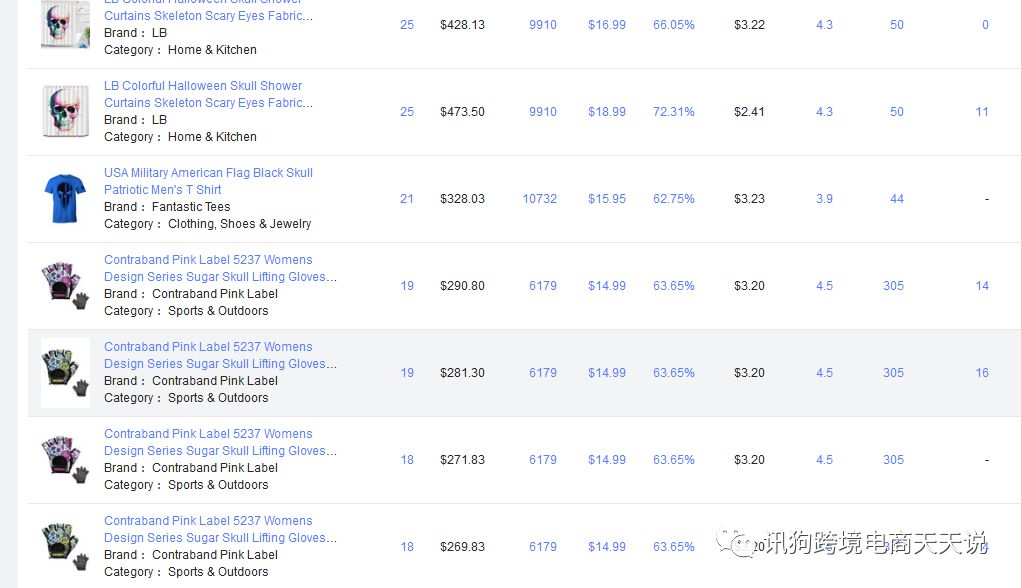The height and width of the screenshot is (588, 1021).
Task: Open the lifting gloves thumbnail in the $281.30 row
Action: tap(65, 373)
